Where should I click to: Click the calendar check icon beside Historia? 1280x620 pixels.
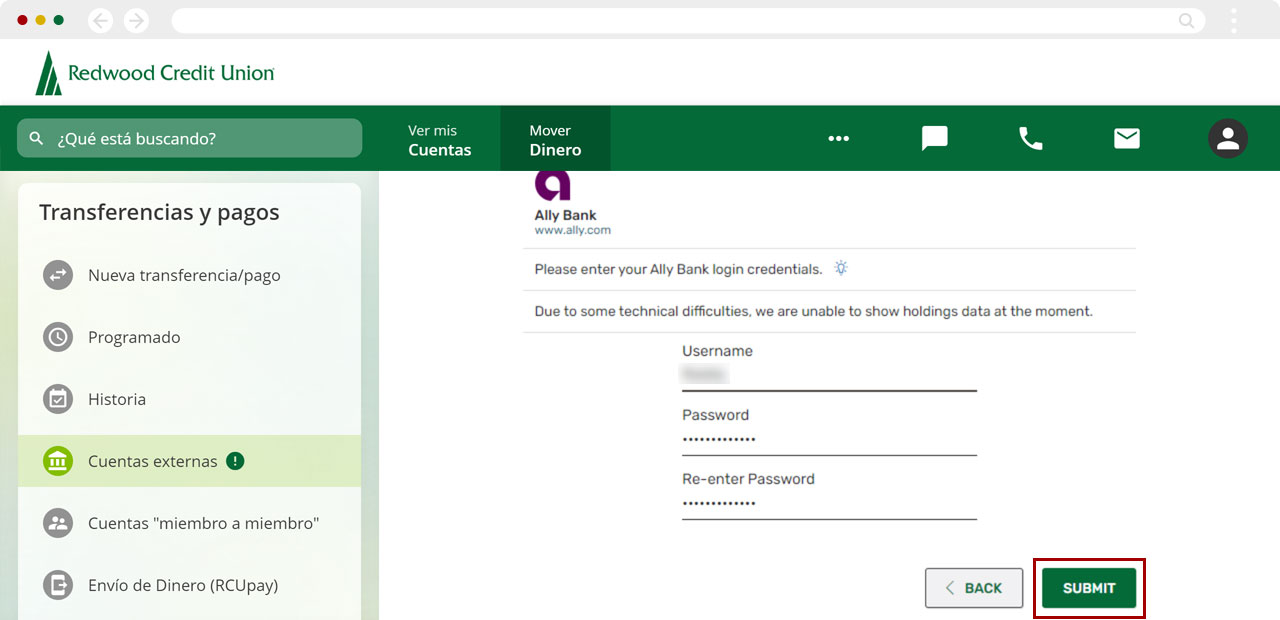[58, 399]
